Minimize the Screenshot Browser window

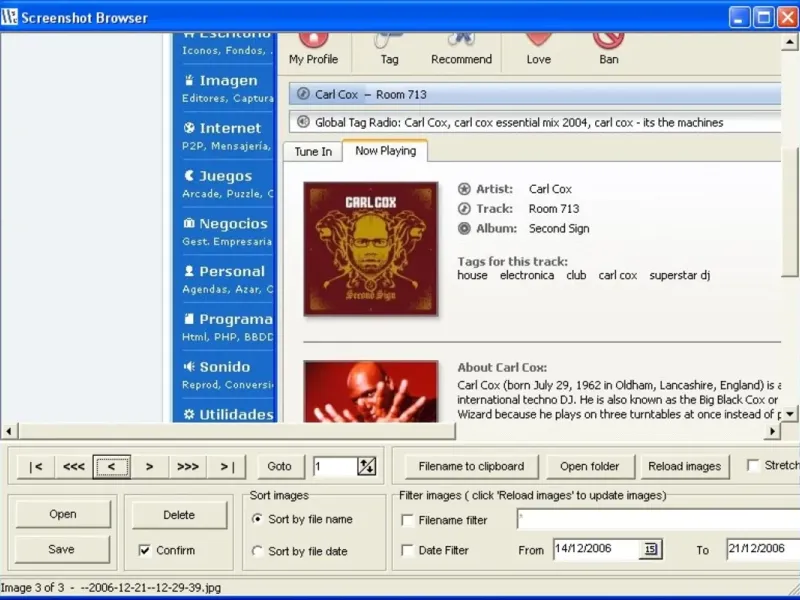739,18
